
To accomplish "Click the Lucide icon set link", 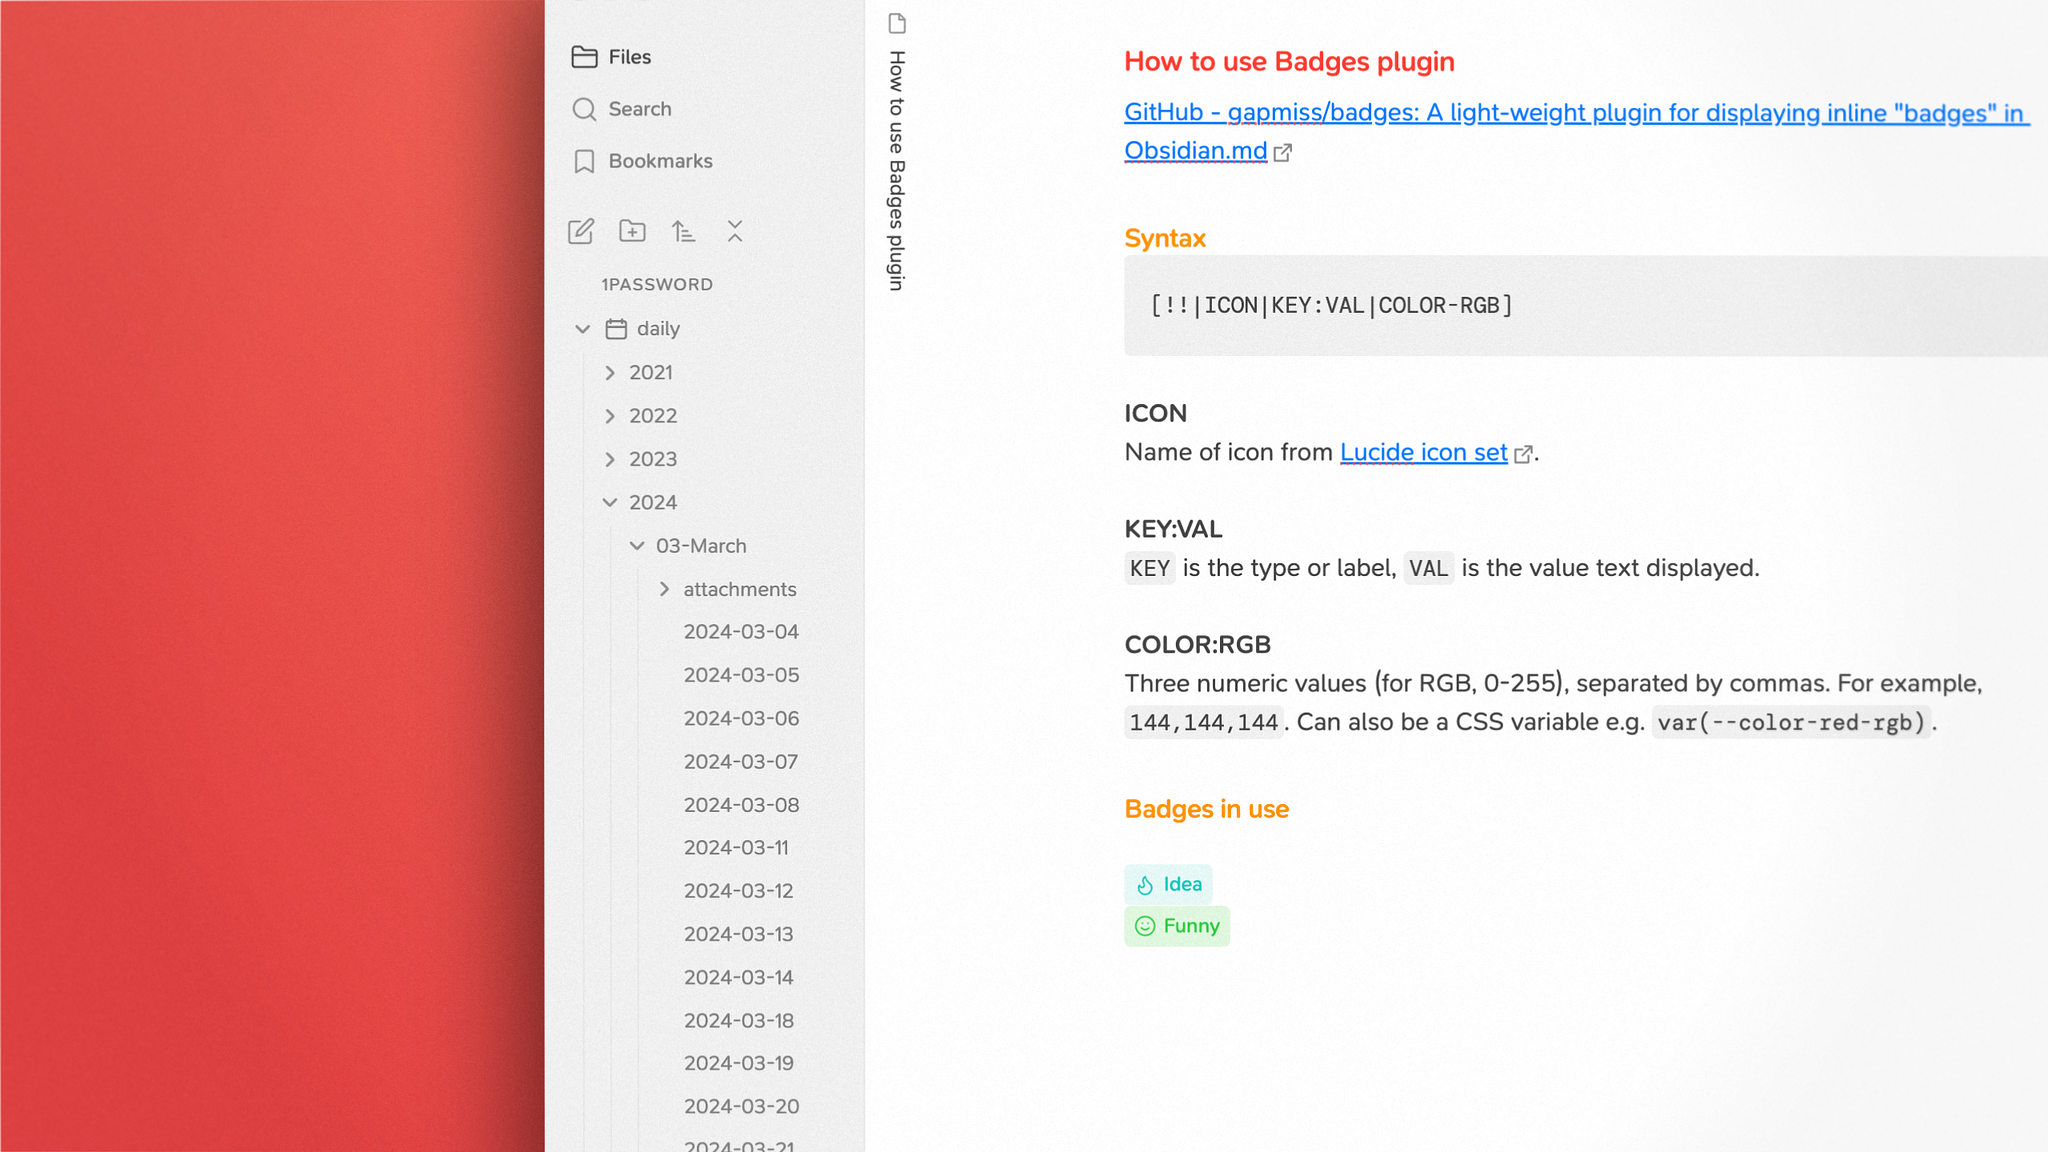I will (x=1423, y=450).
